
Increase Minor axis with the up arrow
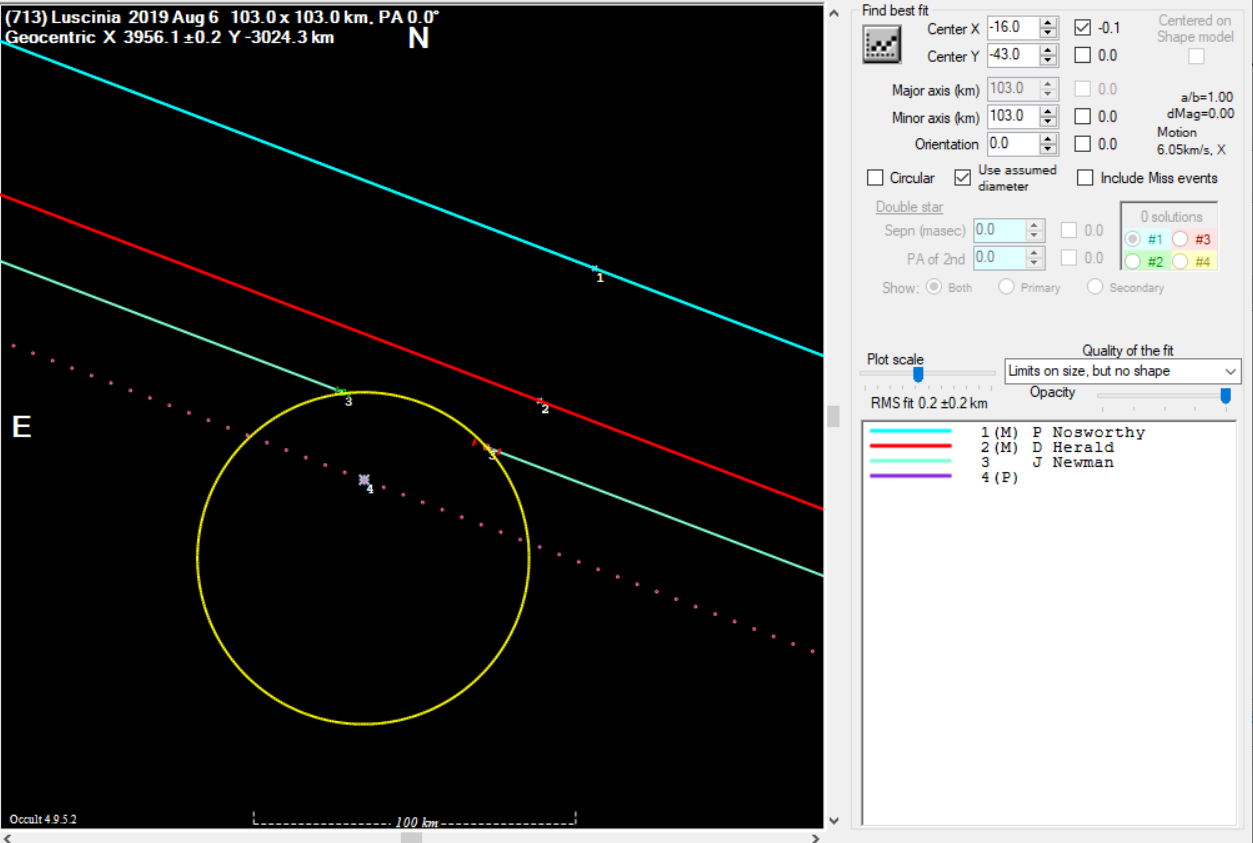click(x=1048, y=111)
